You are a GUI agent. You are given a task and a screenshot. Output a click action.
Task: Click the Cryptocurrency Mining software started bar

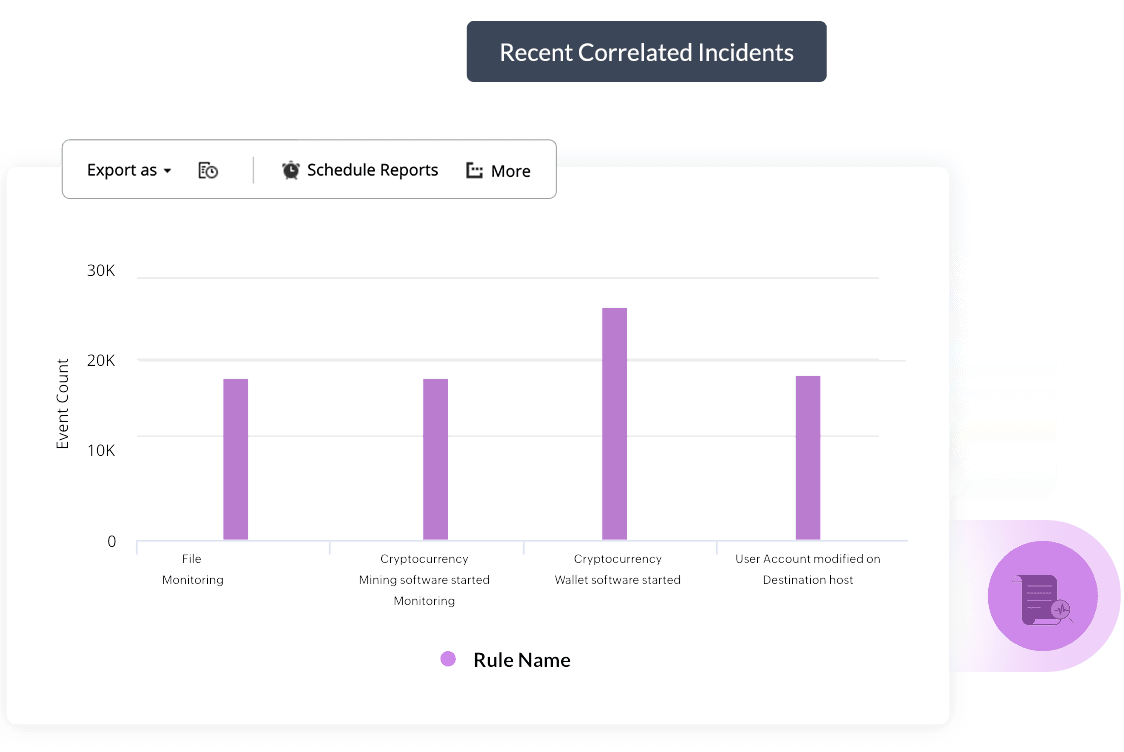point(435,460)
